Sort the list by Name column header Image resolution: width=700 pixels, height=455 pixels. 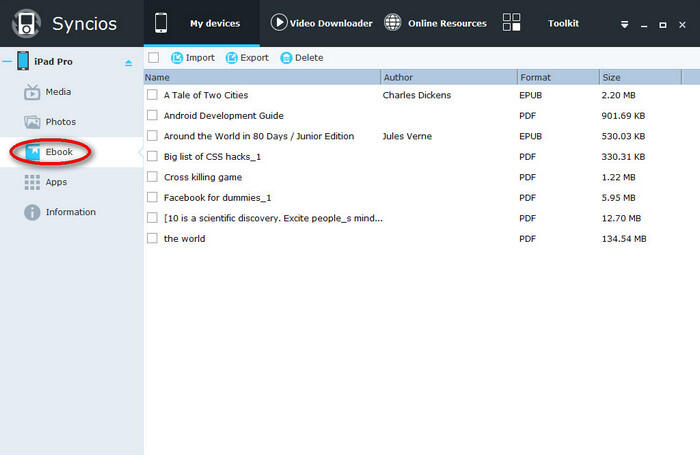(x=262, y=77)
